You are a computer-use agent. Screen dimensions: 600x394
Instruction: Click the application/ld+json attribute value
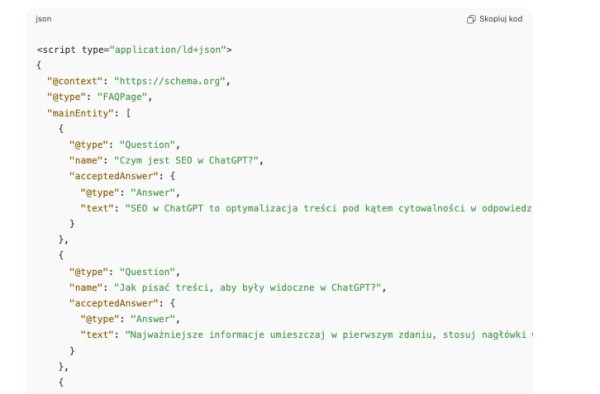click(168, 50)
